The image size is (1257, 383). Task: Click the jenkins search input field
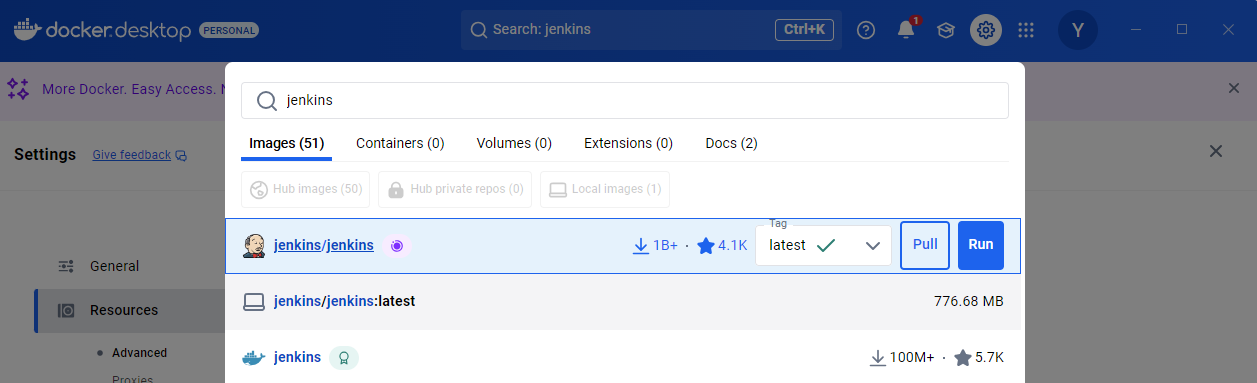tap(624, 101)
